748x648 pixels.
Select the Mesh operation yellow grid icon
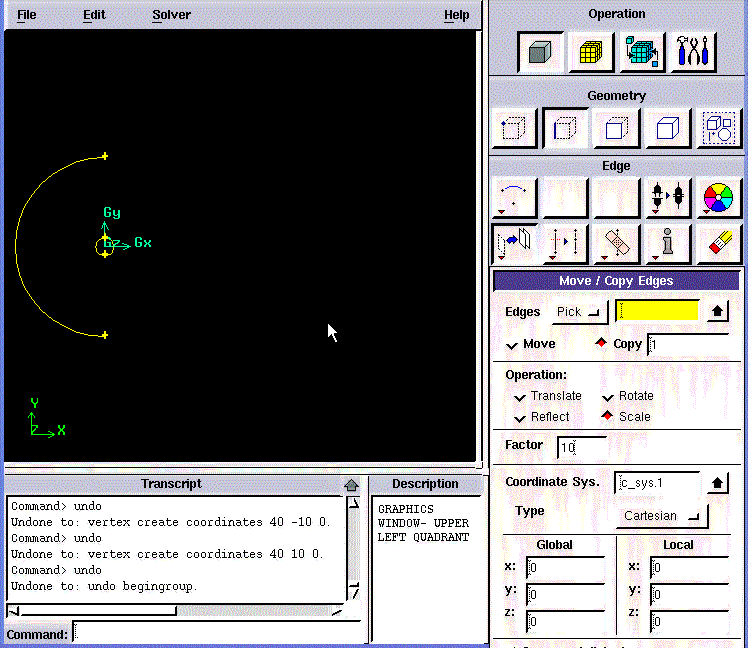[x=591, y=52]
